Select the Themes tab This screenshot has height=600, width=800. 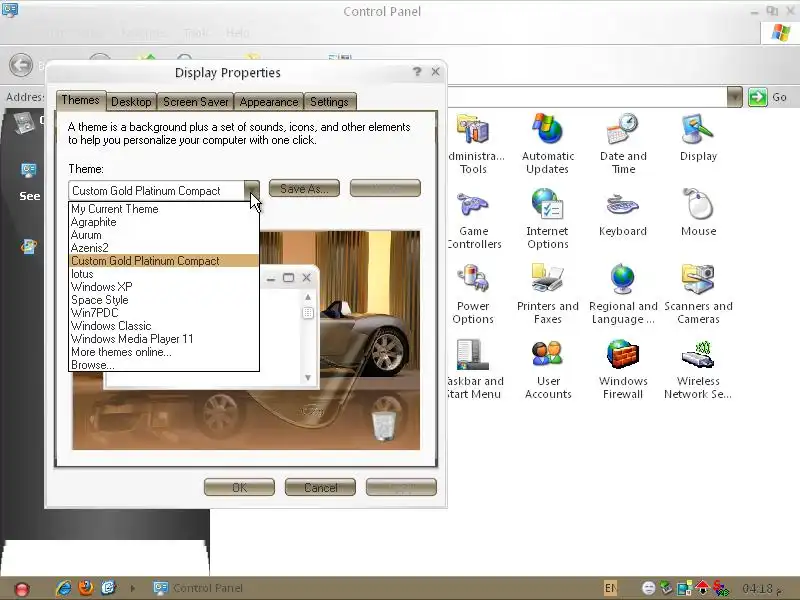[81, 100]
